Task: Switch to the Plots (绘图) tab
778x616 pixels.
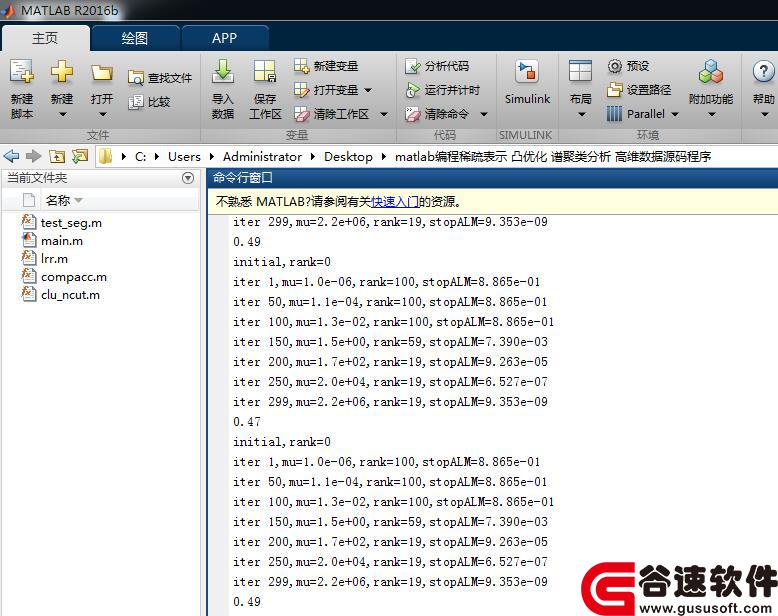Action: tap(134, 38)
